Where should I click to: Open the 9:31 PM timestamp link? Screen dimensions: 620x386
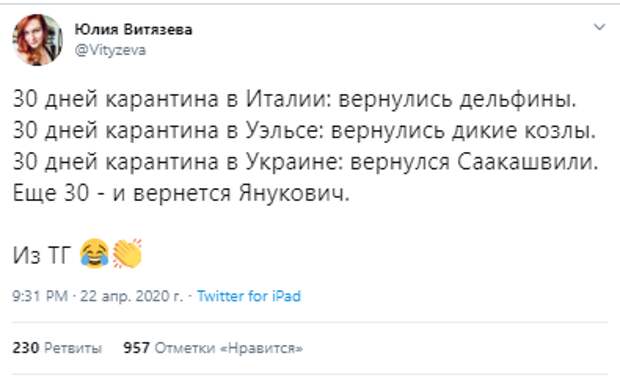coord(40,296)
